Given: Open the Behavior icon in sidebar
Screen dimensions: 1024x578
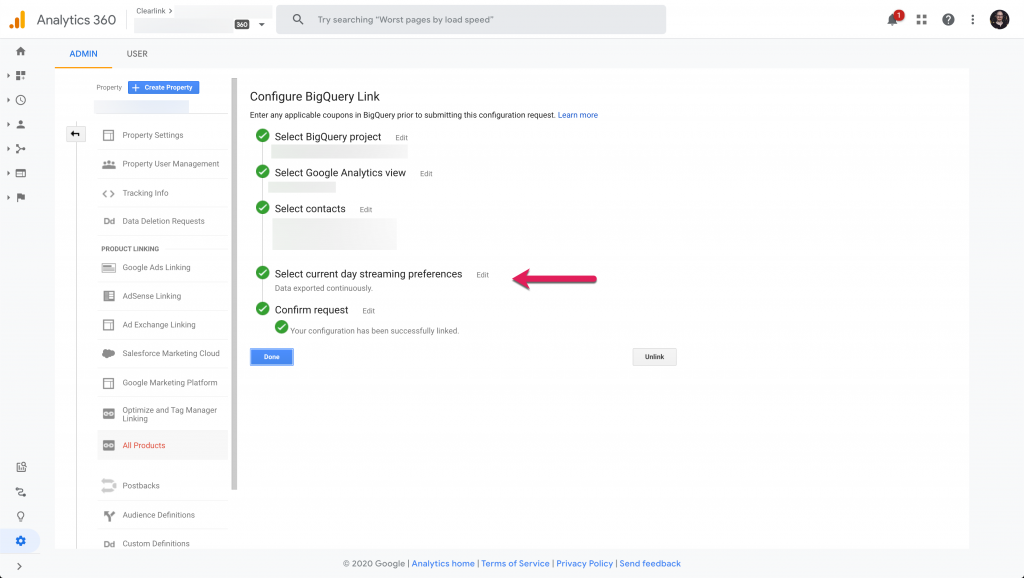Looking at the screenshot, I should click(x=21, y=173).
